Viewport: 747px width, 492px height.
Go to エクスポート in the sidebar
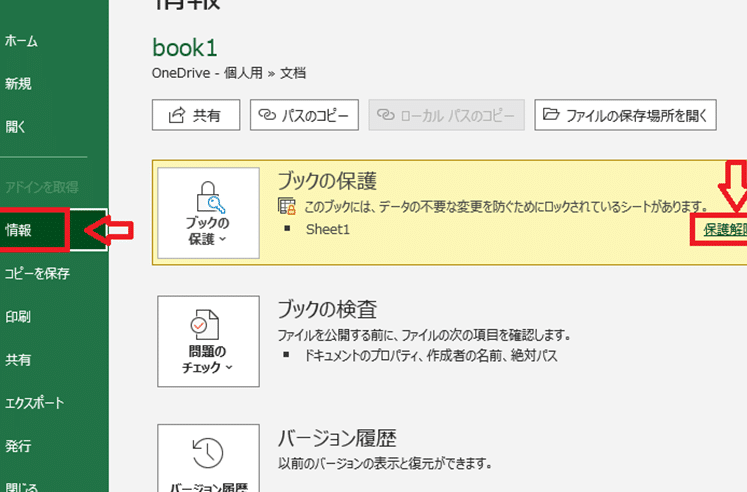point(34,403)
